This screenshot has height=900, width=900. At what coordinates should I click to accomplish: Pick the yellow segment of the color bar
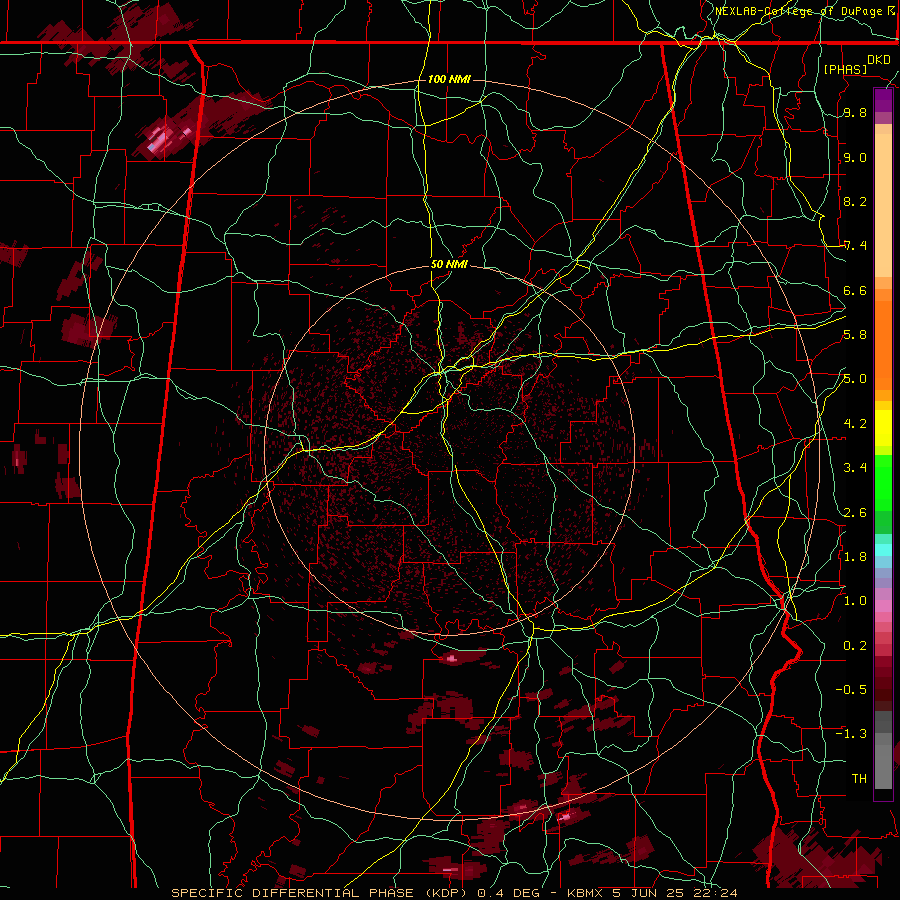pos(883,427)
